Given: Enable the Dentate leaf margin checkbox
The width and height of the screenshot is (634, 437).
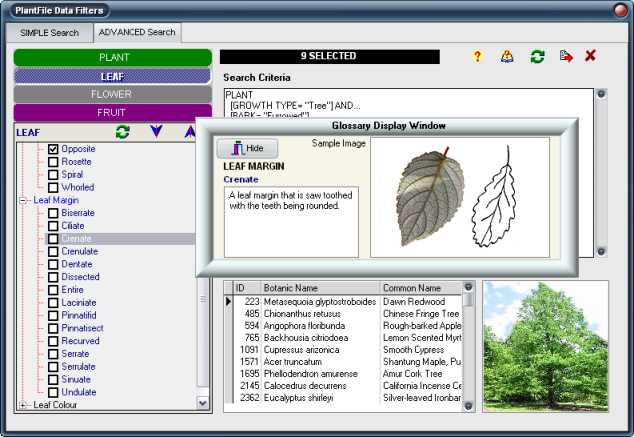Looking at the screenshot, I should click(54, 264).
